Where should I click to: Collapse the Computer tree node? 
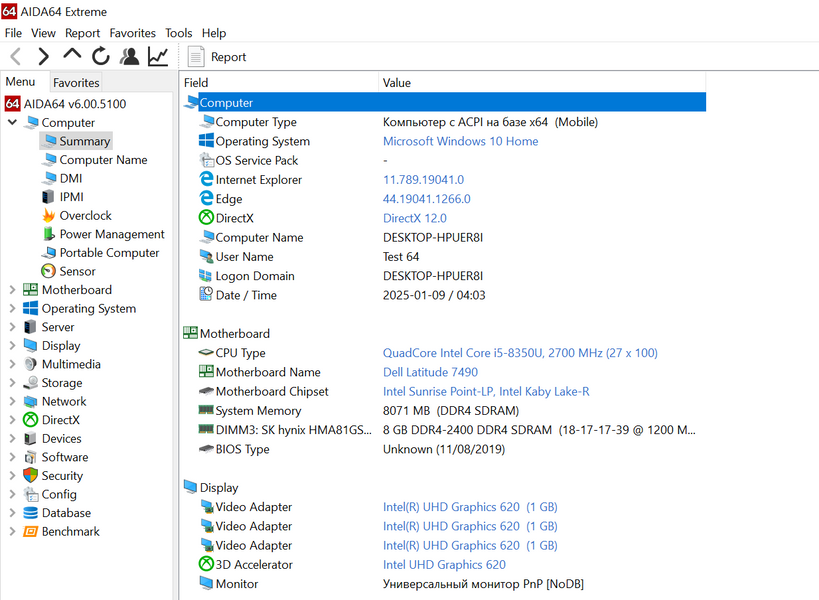click(x=13, y=122)
